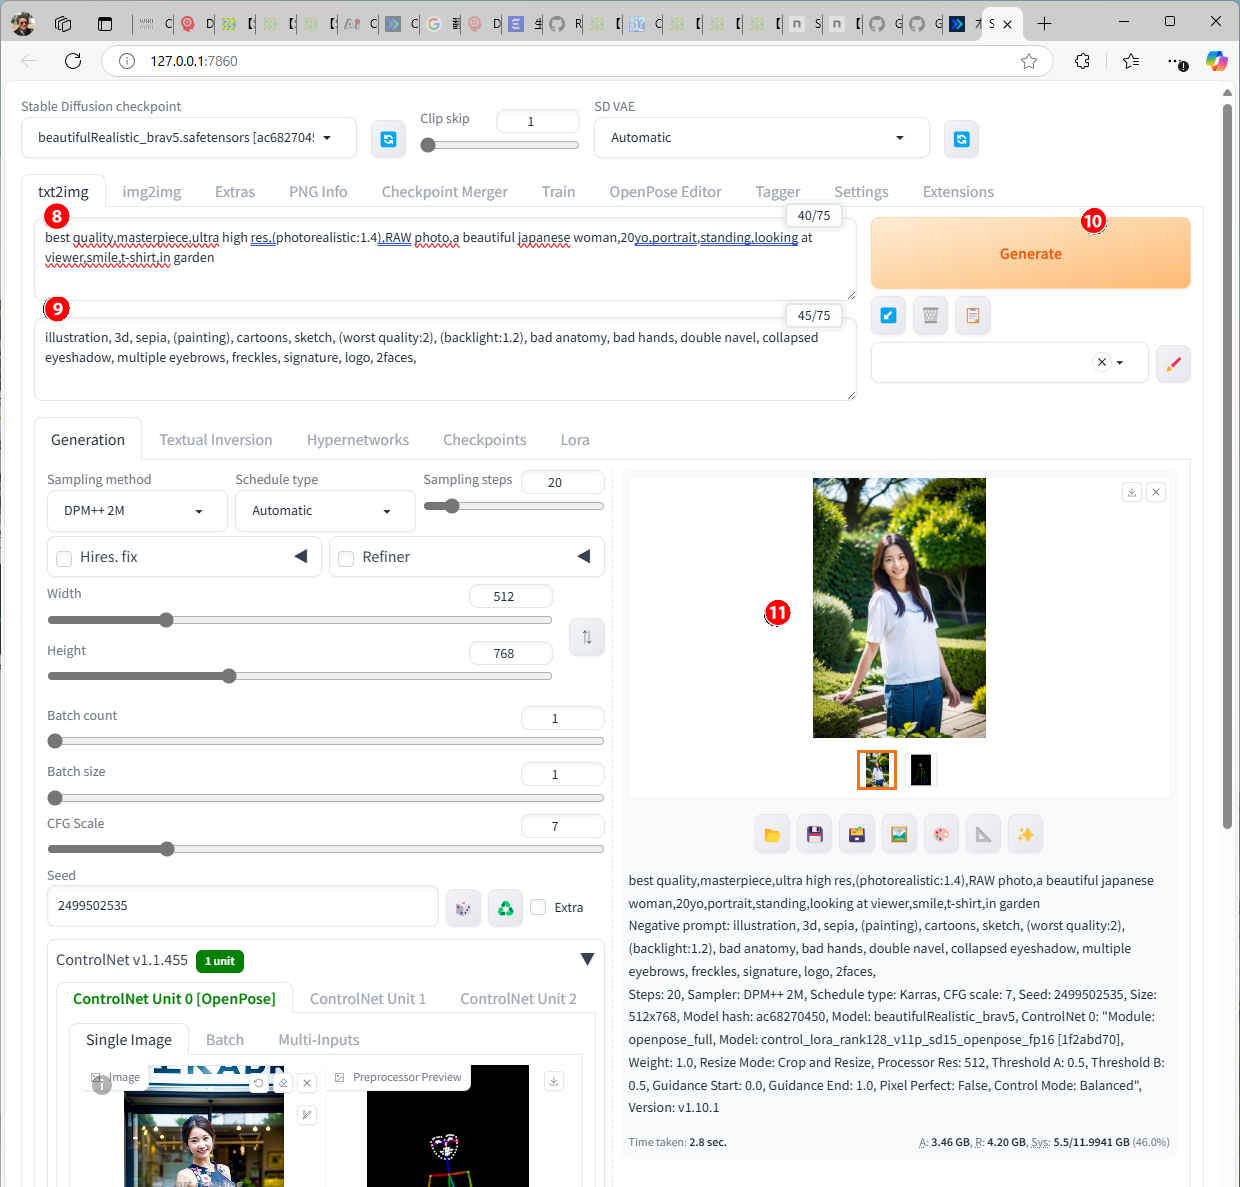This screenshot has height=1187, width=1240.
Task: Enable the Refiner checkbox
Action: (x=346, y=558)
